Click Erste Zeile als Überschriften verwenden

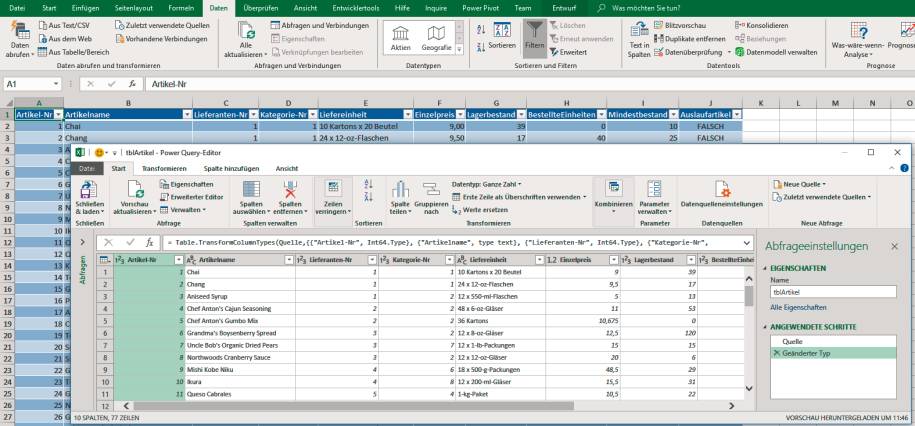tap(519, 197)
